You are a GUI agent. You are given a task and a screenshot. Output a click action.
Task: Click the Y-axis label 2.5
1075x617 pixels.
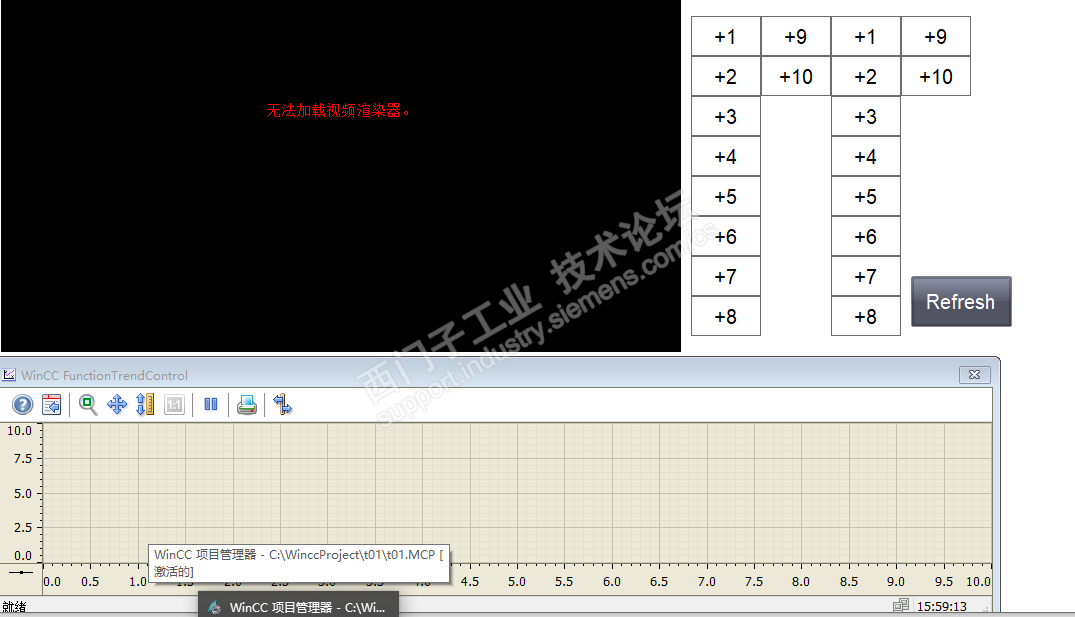23,527
